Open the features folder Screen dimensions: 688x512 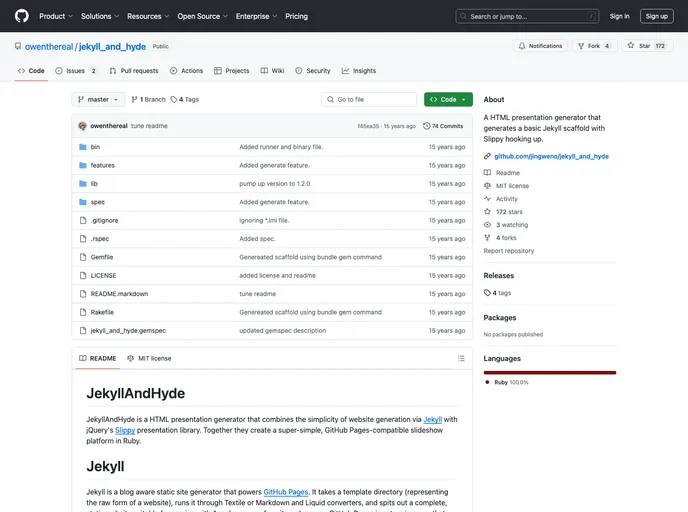click(x=102, y=165)
